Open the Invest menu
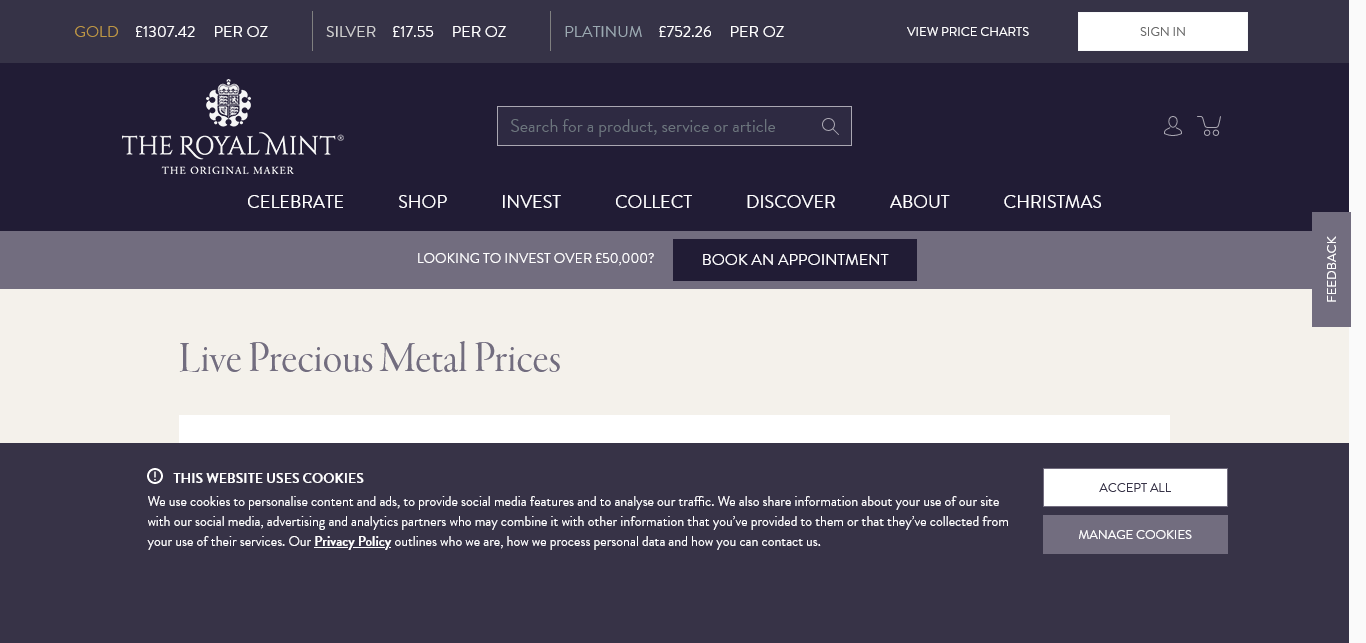The height and width of the screenshot is (643, 1366). tap(531, 202)
